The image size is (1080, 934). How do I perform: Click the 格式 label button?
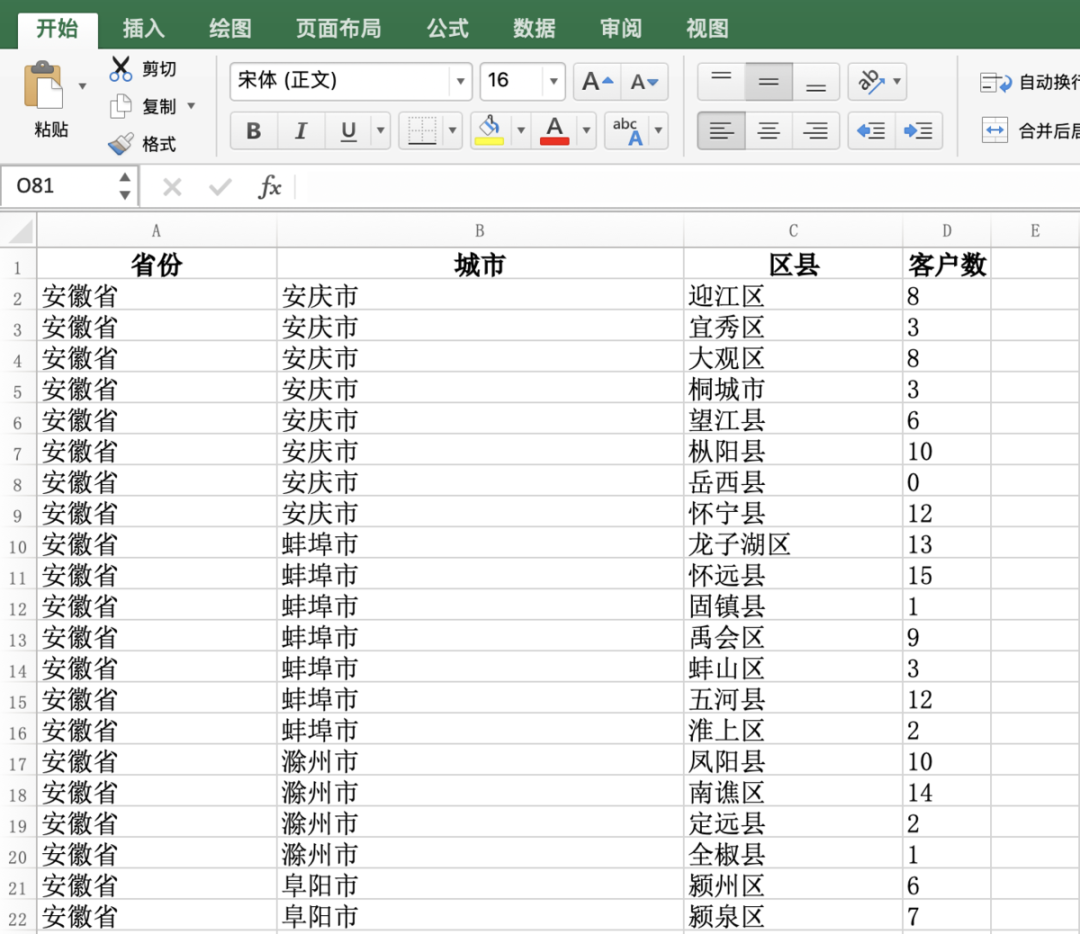tap(159, 144)
